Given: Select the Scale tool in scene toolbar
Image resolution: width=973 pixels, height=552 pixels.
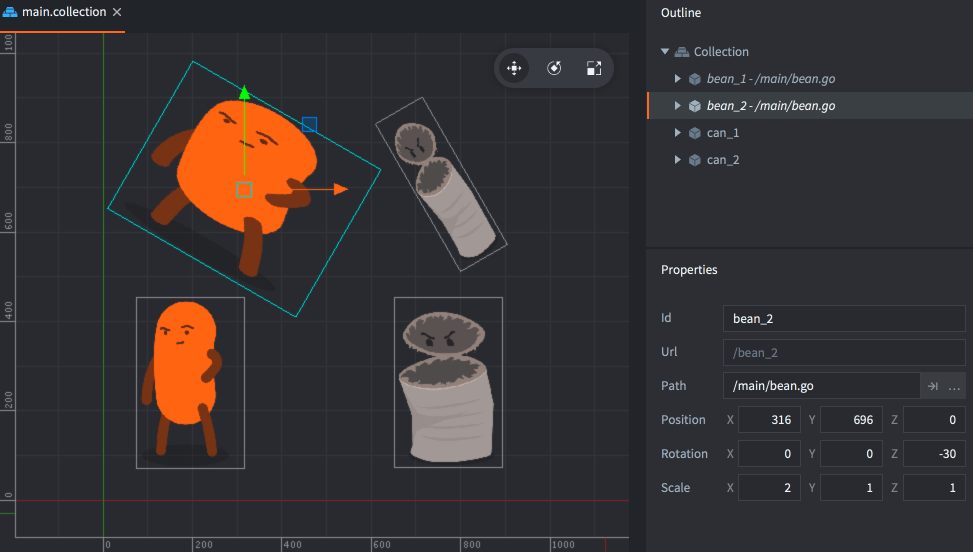Looking at the screenshot, I should pos(594,69).
